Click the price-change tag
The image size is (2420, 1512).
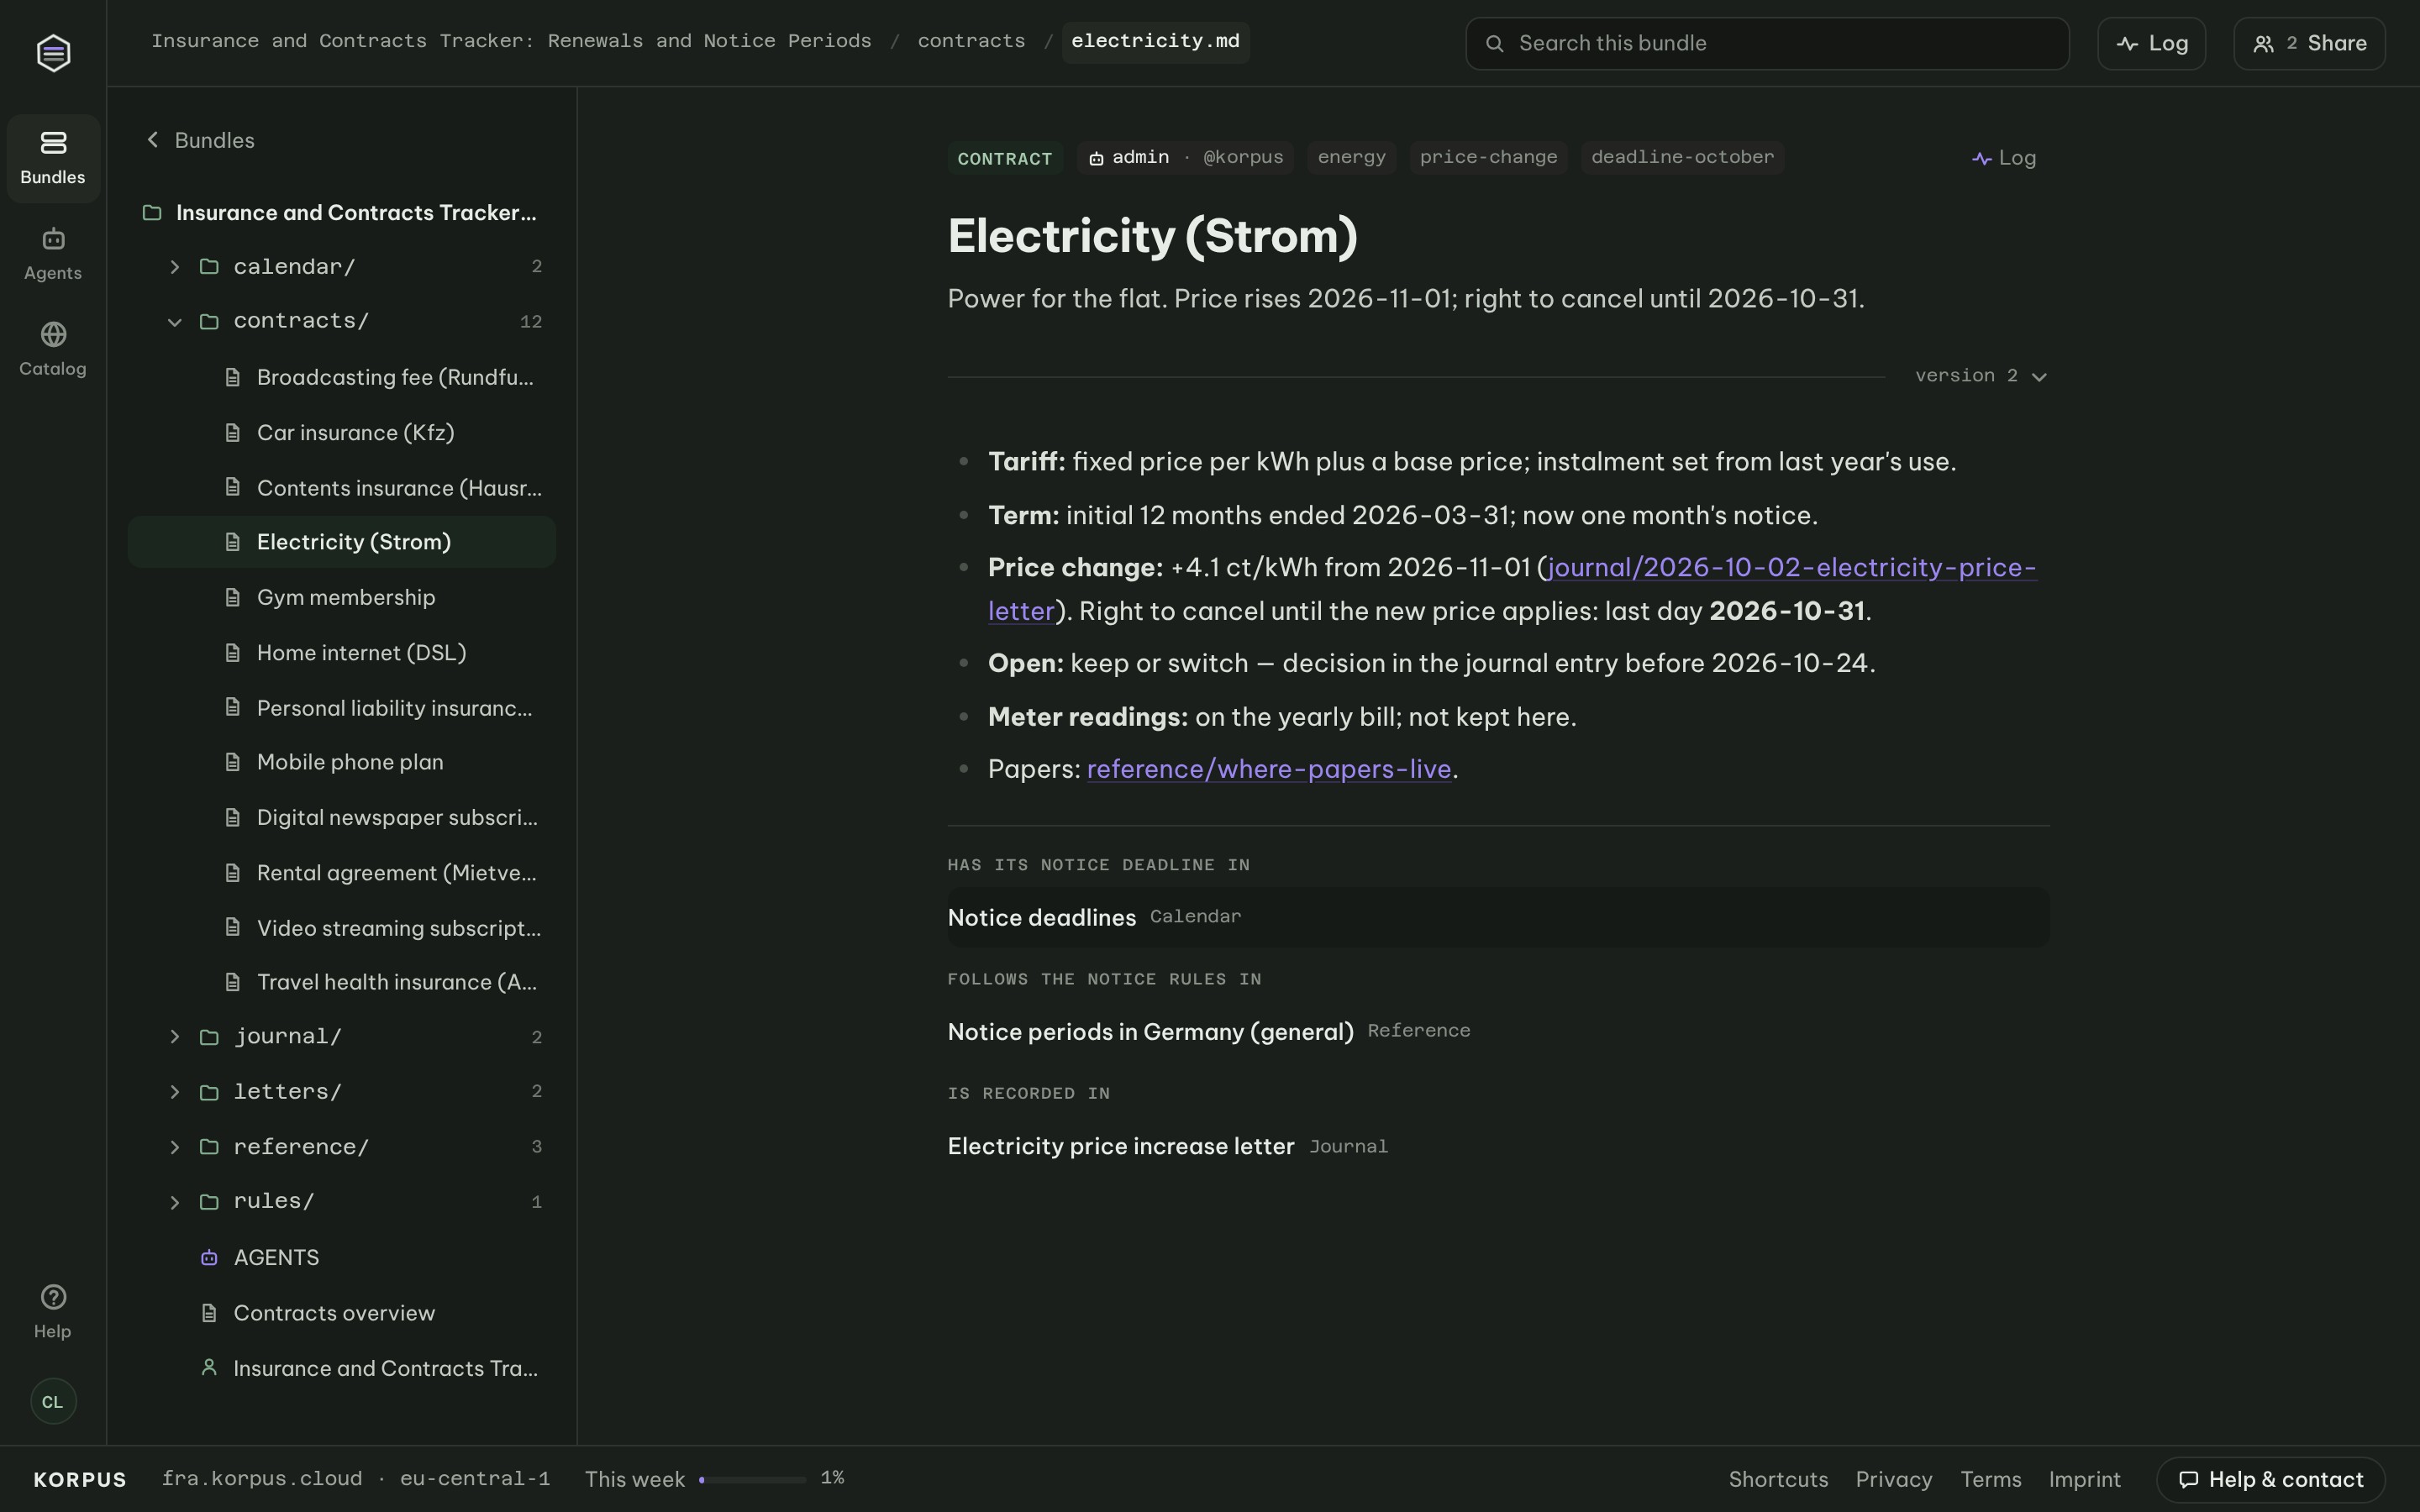click(x=1488, y=157)
